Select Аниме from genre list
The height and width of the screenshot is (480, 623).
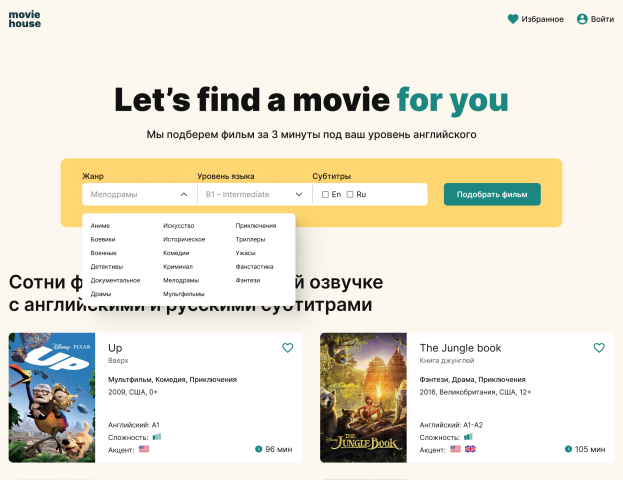click(100, 226)
